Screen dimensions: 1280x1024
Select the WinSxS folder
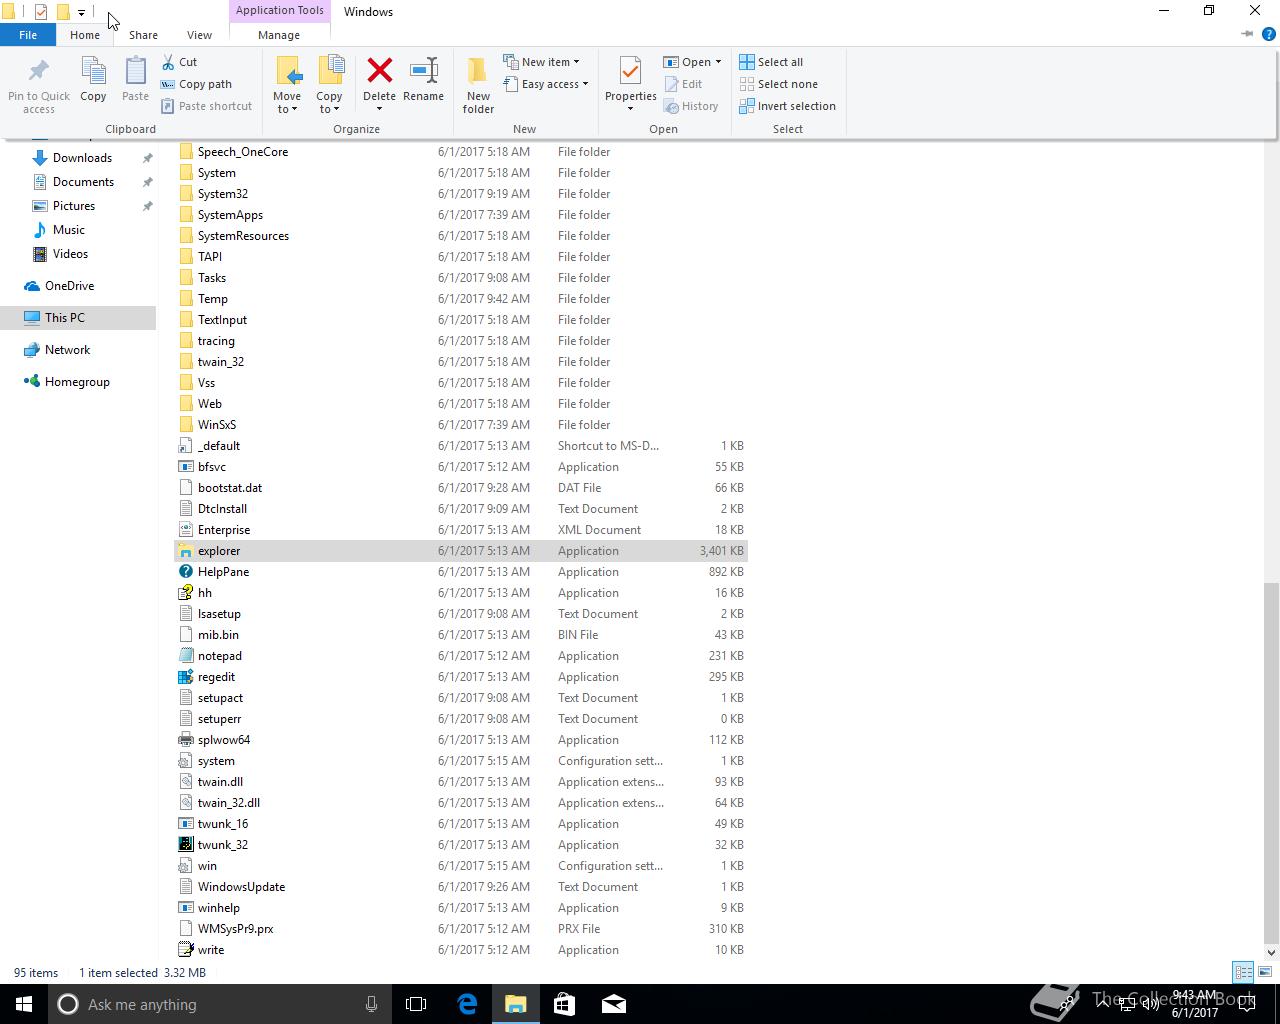tap(461, 425)
